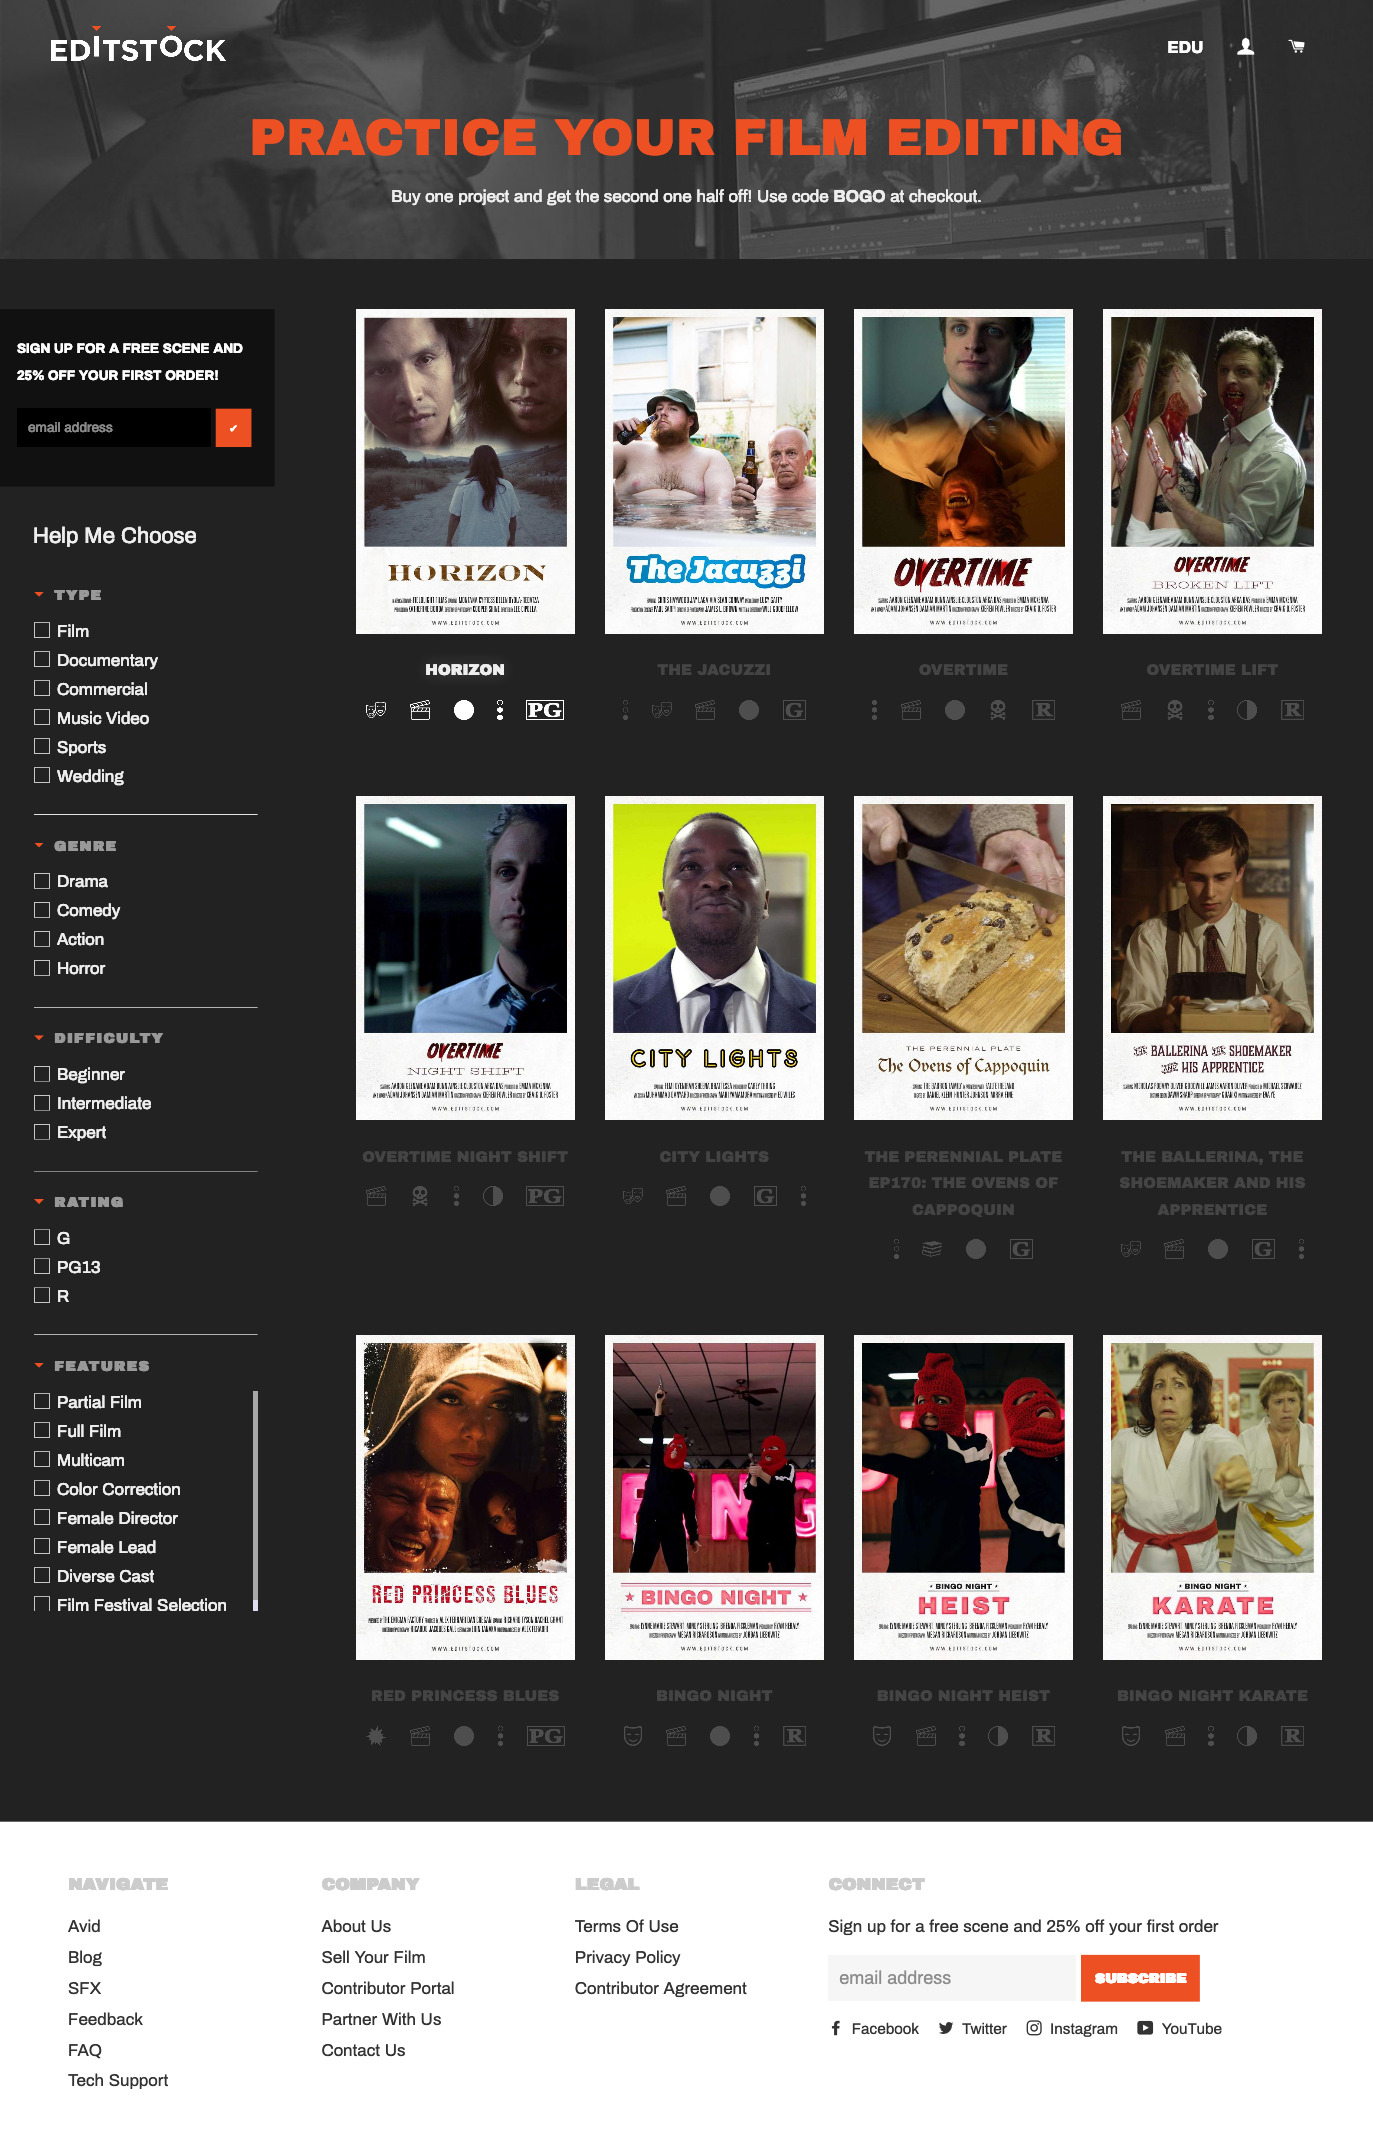Click The Jacuzzi's G rating icon

coord(794,710)
